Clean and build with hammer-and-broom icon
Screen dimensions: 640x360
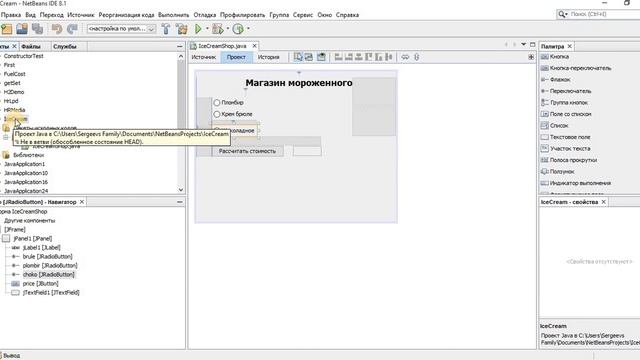(181, 29)
